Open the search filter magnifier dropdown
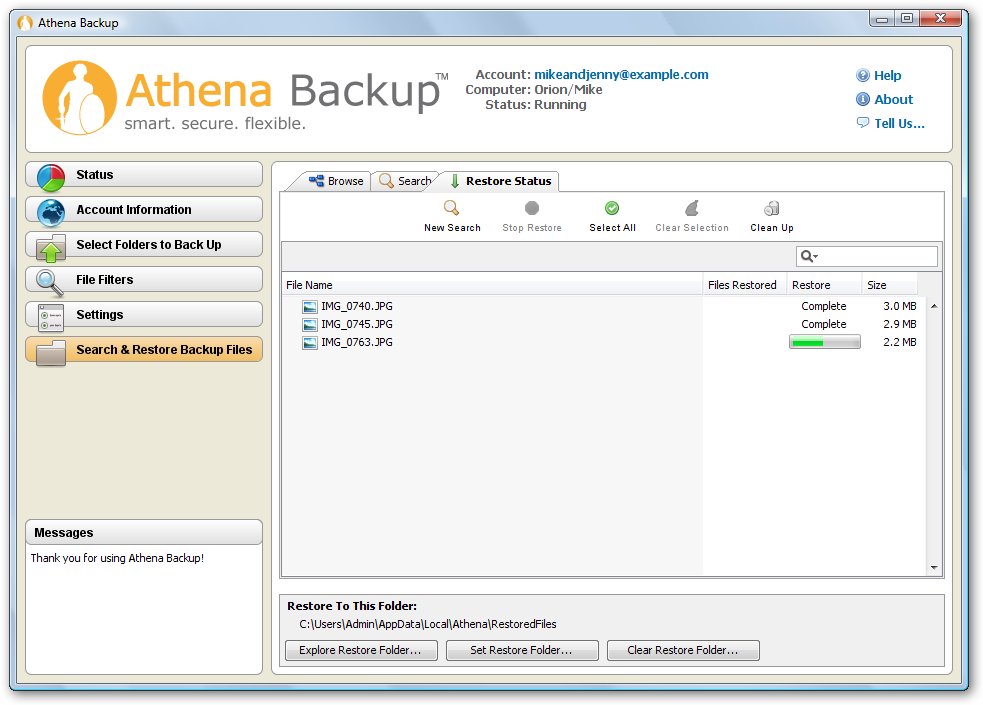The height and width of the screenshot is (705, 983). point(809,256)
